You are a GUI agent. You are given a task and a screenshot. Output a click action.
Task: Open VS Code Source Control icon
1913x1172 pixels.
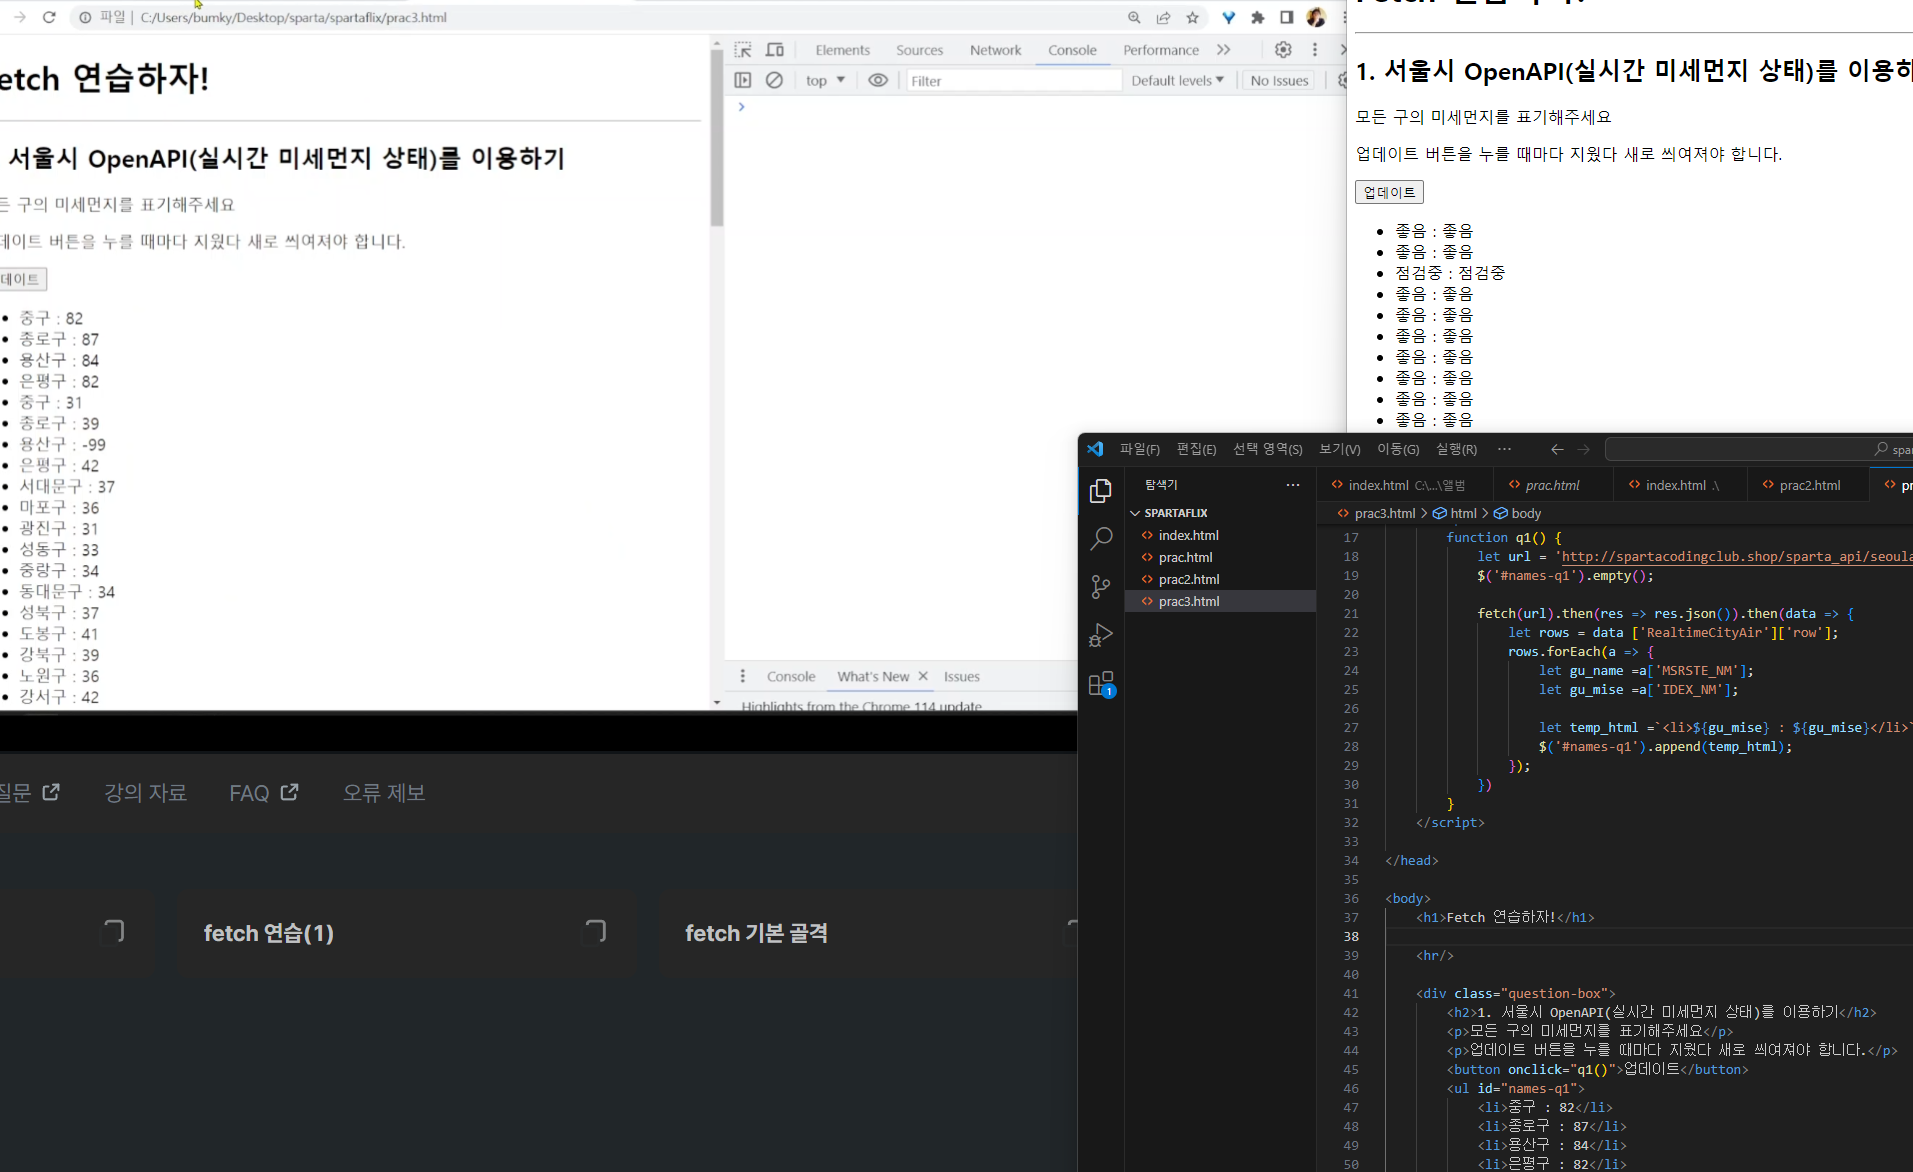pyautogui.click(x=1101, y=587)
